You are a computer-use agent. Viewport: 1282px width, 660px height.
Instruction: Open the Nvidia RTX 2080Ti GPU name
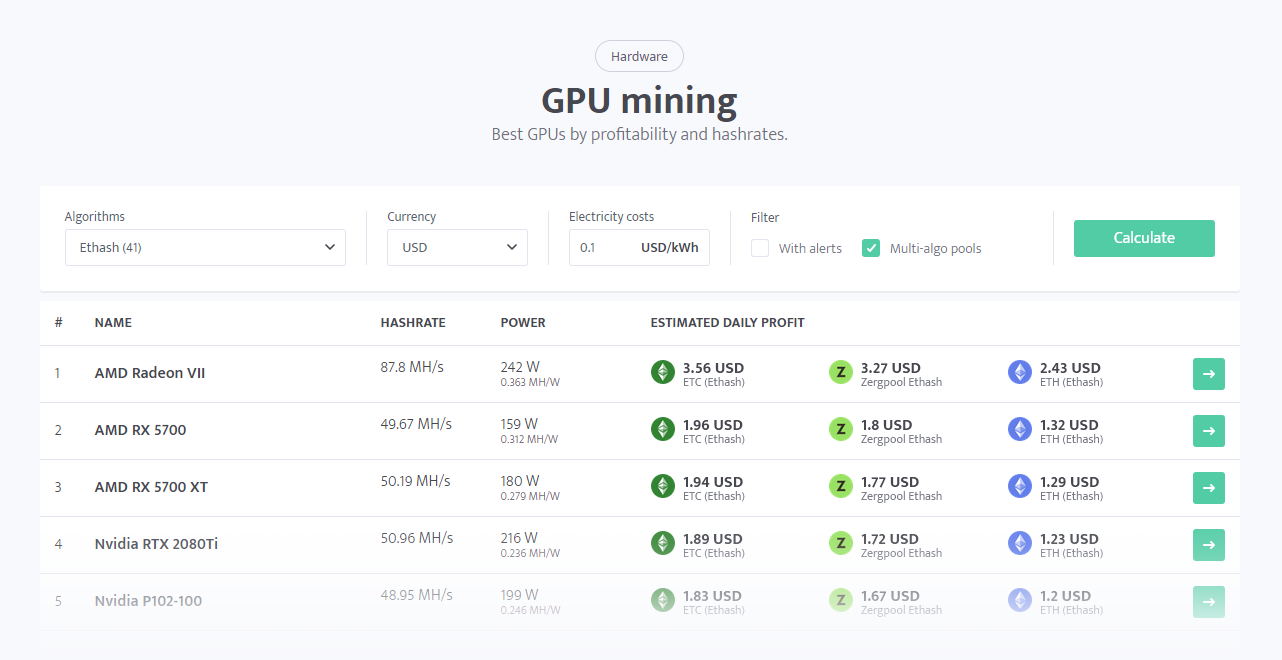pos(156,544)
